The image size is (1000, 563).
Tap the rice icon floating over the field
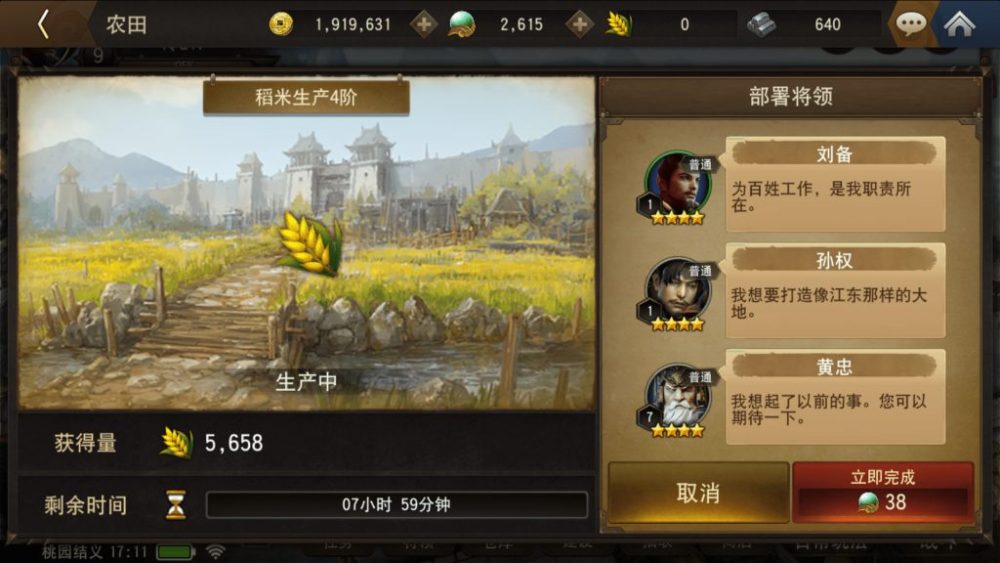click(310, 244)
